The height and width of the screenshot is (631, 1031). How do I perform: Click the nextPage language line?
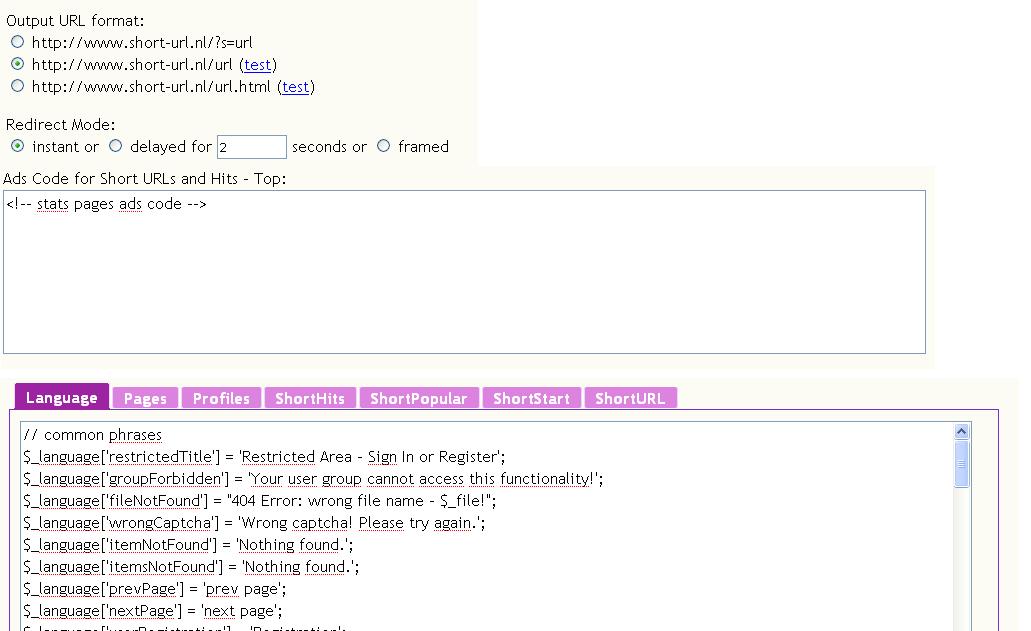pos(153,611)
